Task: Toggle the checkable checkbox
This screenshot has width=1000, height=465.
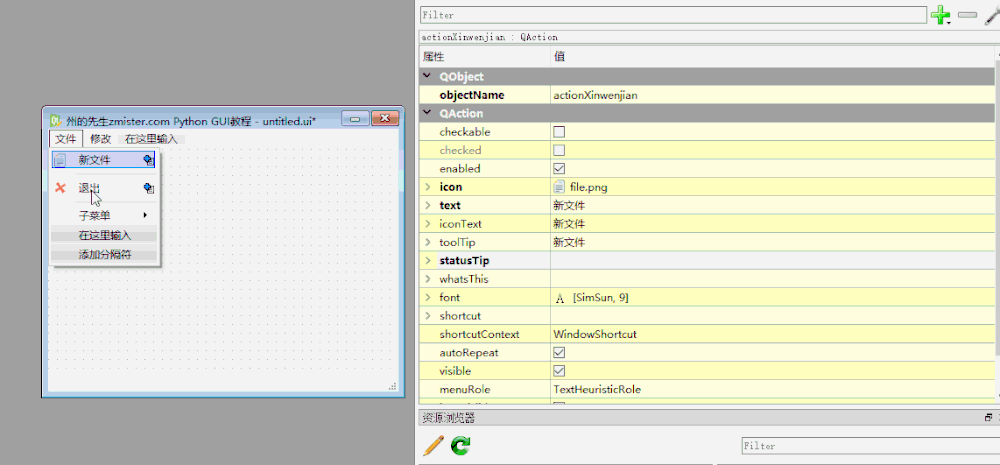Action: pyautogui.click(x=559, y=132)
